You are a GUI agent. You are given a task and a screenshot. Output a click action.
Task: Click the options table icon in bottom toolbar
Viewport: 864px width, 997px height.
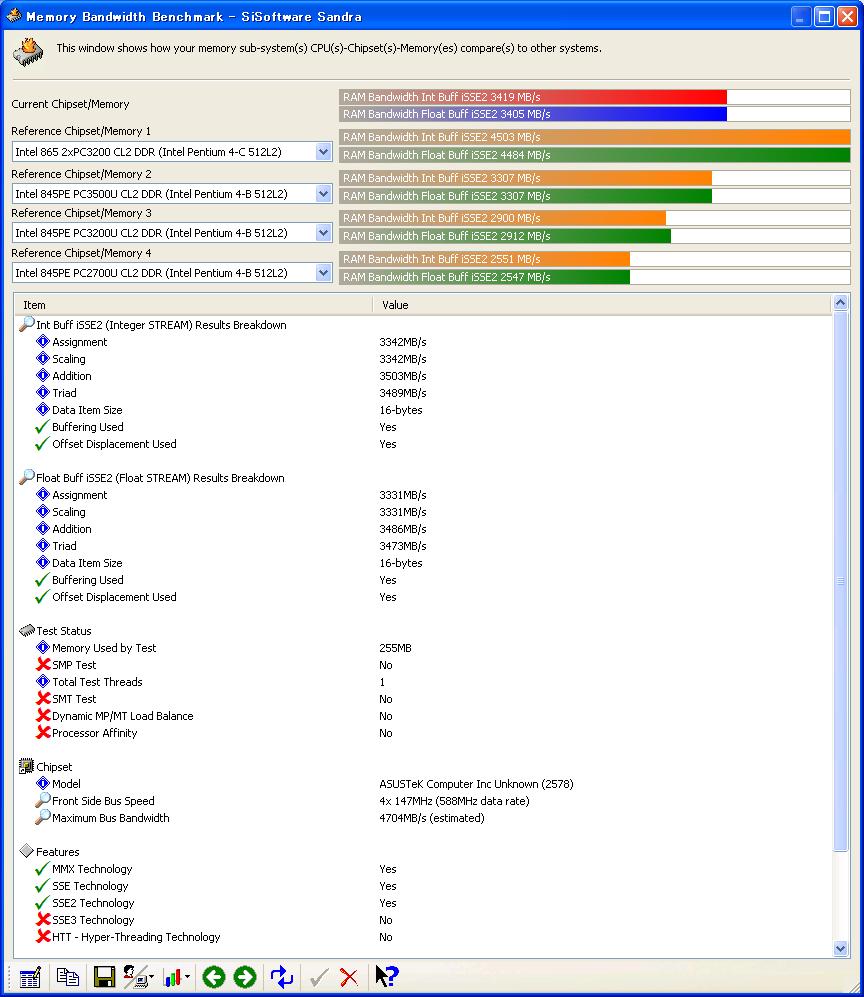coord(30,977)
